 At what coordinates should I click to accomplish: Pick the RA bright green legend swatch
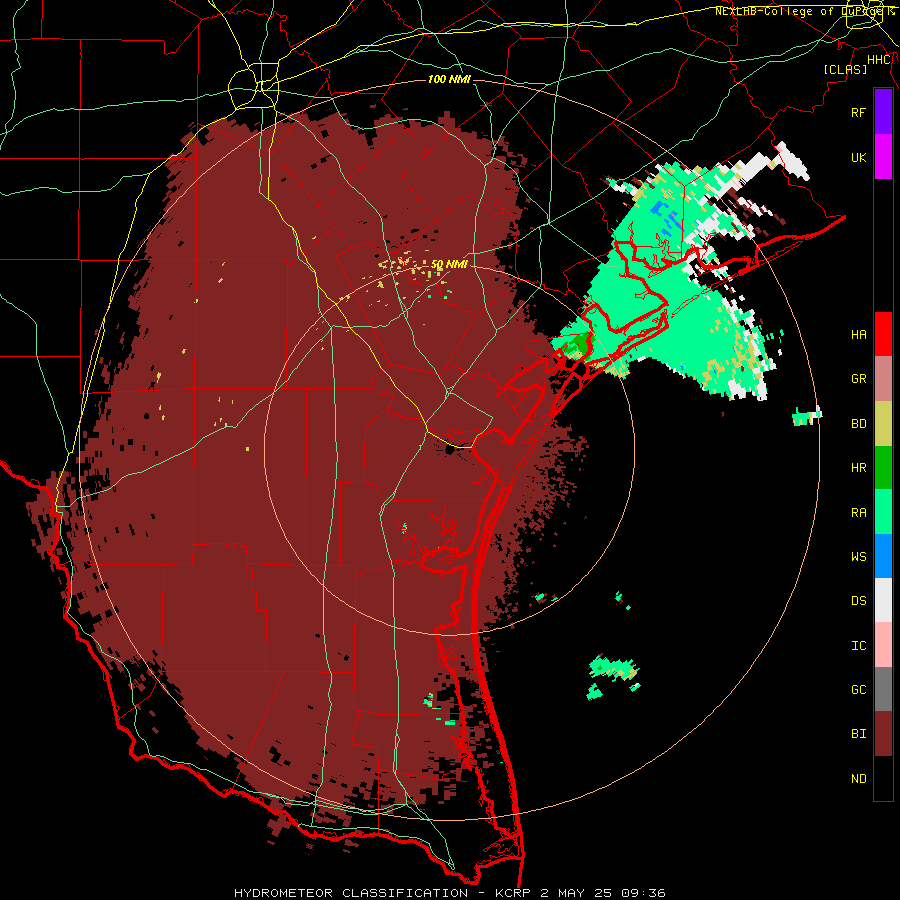pos(883,512)
